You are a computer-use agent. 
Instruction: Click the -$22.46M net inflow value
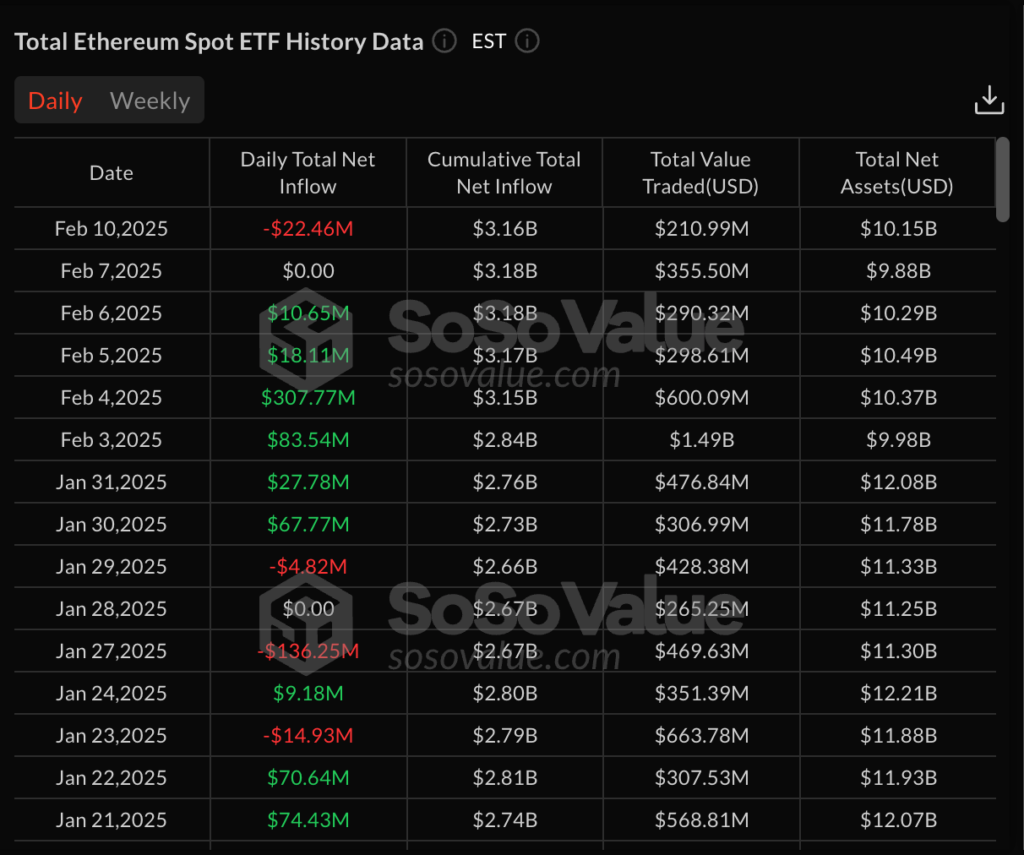click(x=308, y=229)
